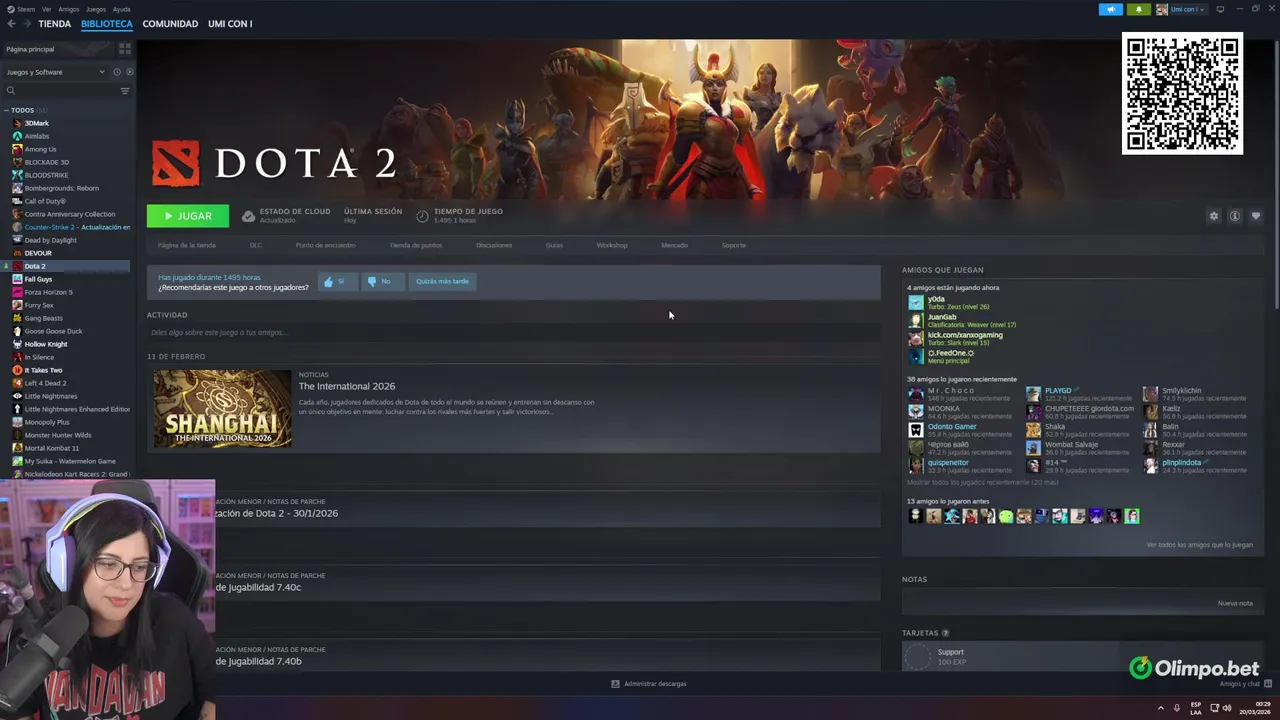
Task: Click Quizás más tarde button
Action: point(442,282)
